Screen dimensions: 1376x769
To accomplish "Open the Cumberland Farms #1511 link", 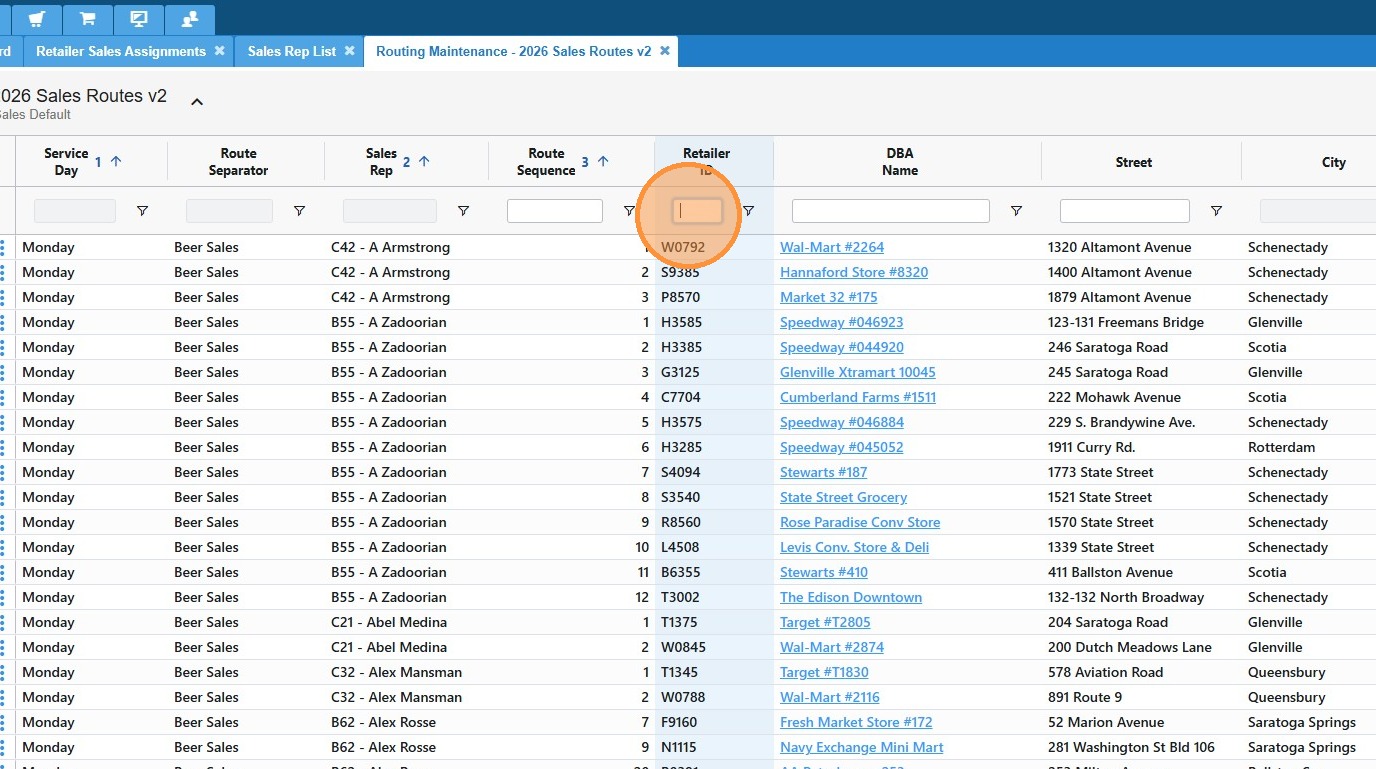I will (857, 397).
